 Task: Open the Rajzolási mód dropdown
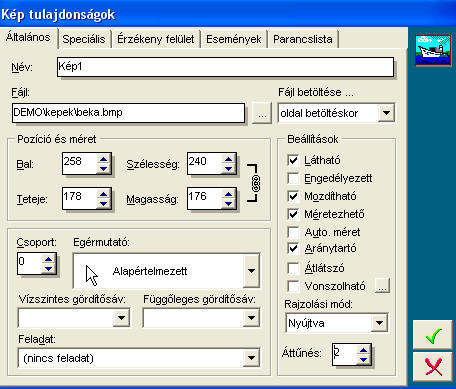point(379,323)
